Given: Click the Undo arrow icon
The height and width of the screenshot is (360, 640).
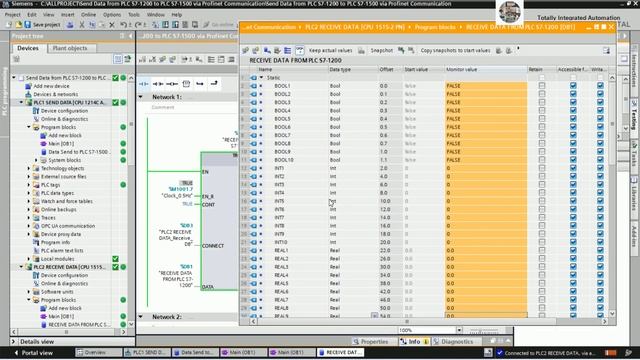Looking at the screenshot, I should [x=123, y=25].
